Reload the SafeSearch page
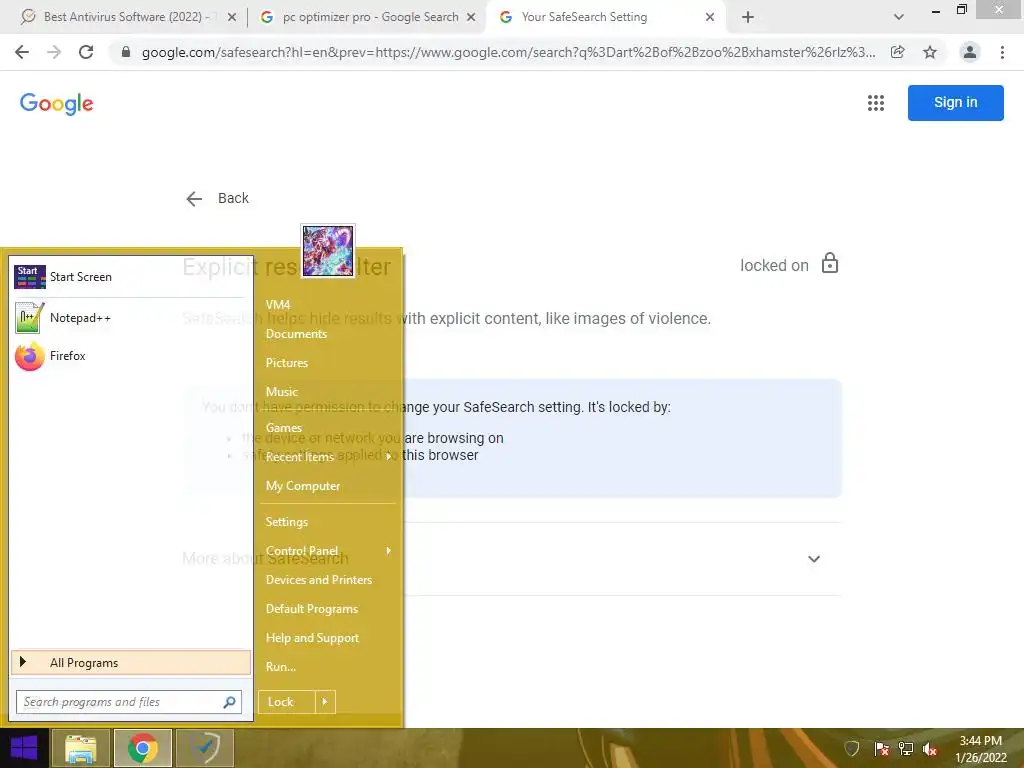The height and width of the screenshot is (768, 1024). pyautogui.click(x=86, y=52)
